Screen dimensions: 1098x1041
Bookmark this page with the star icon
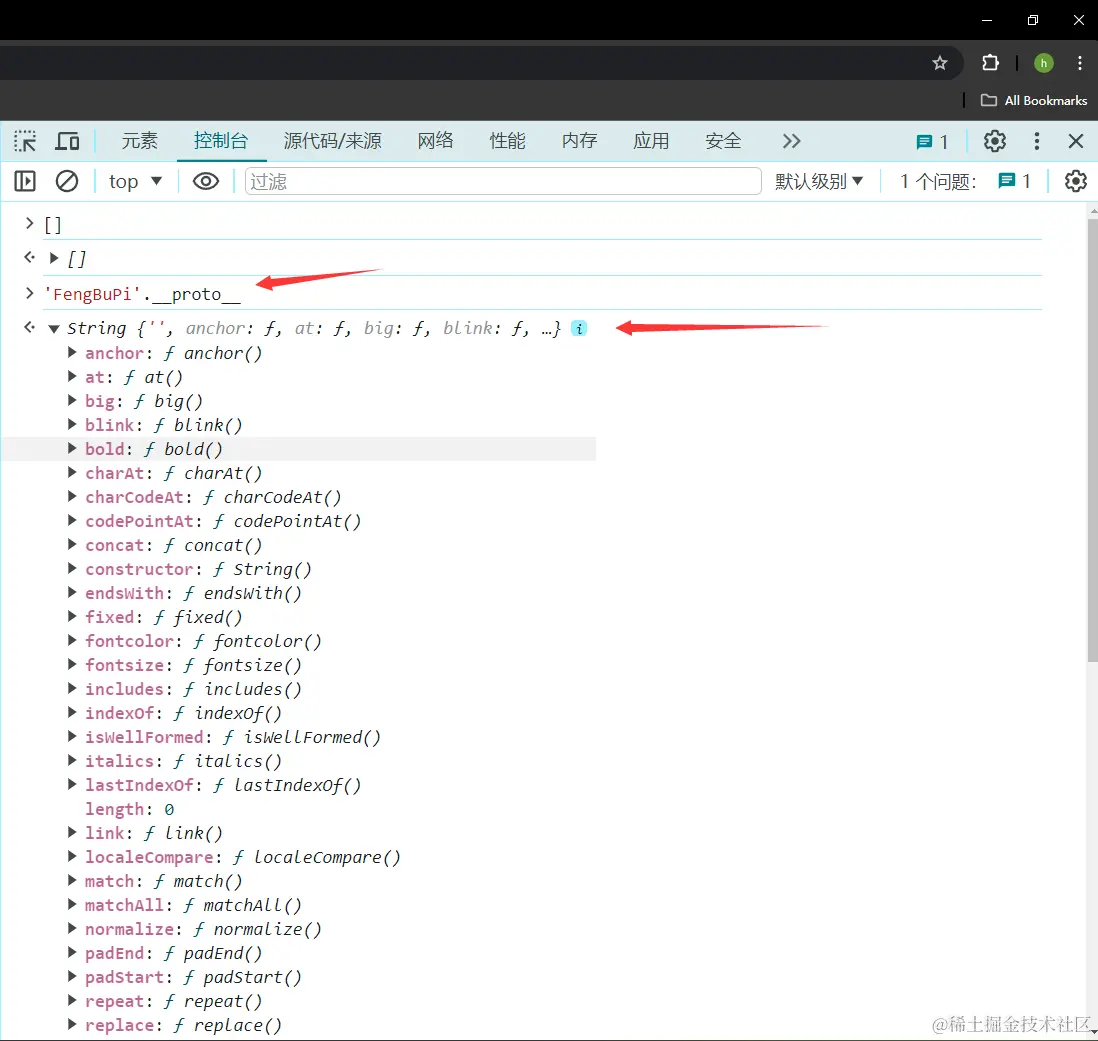click(940, 64)
